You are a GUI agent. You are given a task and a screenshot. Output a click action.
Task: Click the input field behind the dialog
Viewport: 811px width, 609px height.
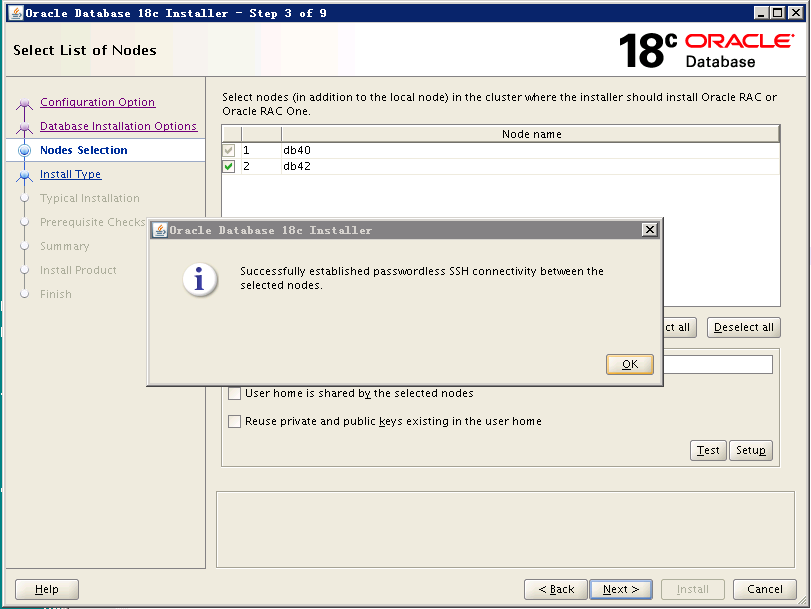[x=718, y=364]
